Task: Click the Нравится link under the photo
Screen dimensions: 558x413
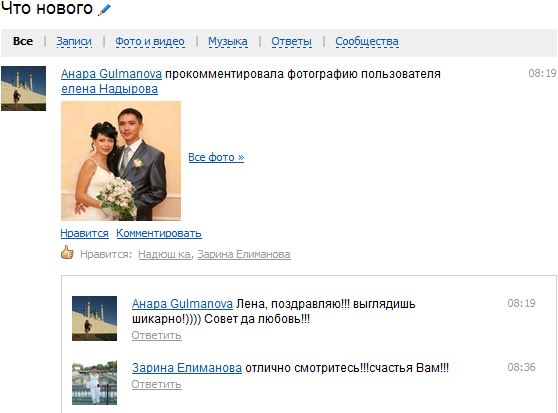Action: [x=85, y=233]
